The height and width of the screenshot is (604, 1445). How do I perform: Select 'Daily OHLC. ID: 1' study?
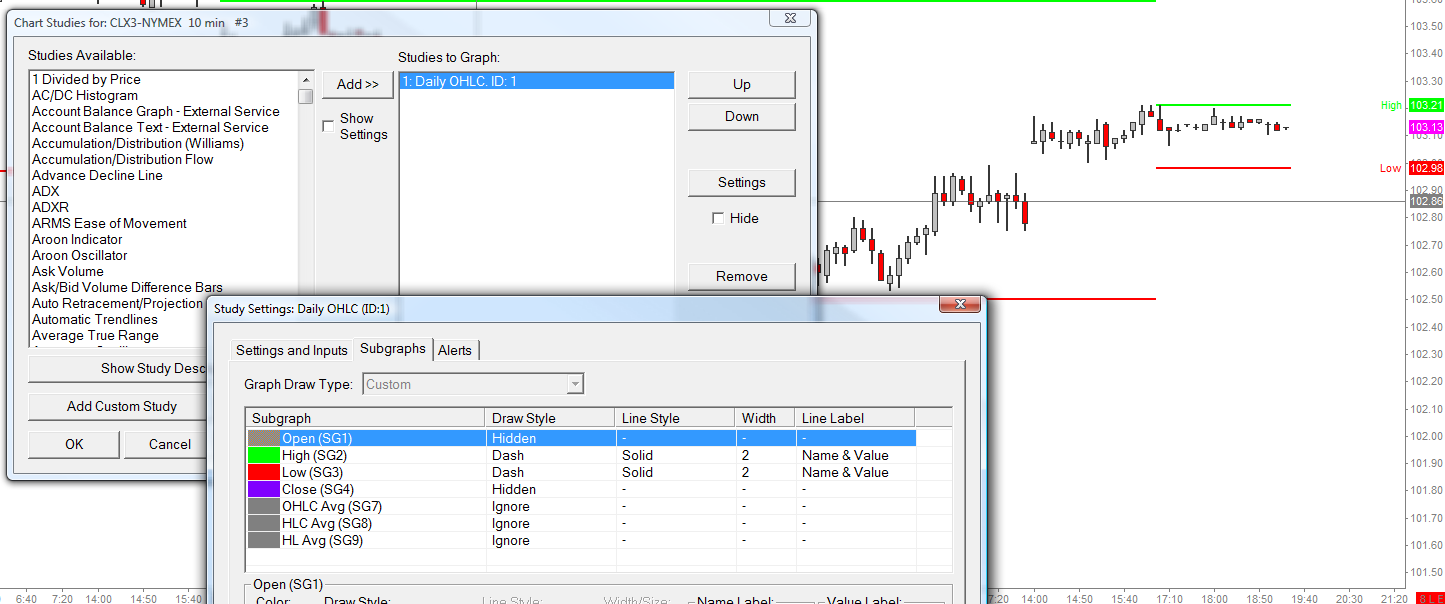(x=536, y=81)
